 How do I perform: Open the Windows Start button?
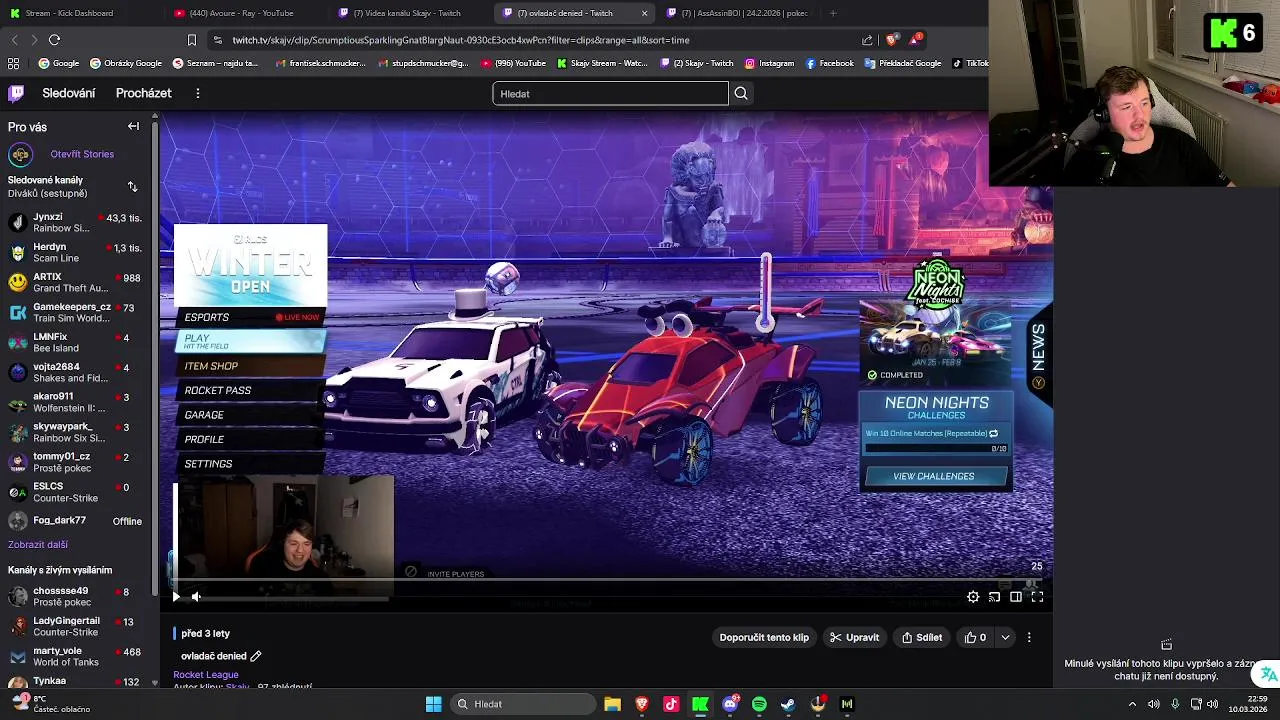433,704
